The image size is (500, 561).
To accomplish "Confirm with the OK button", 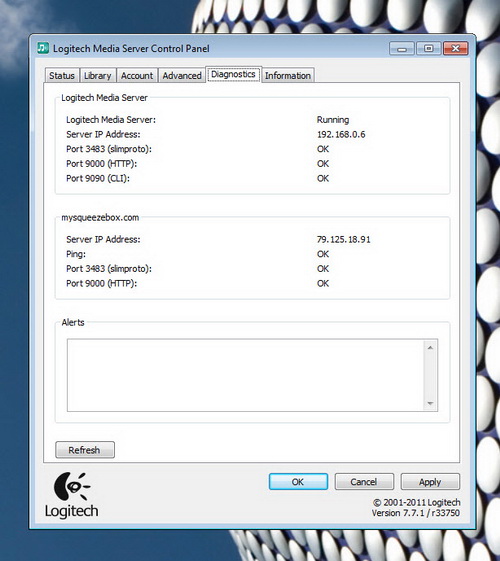I will click(298, 482).
